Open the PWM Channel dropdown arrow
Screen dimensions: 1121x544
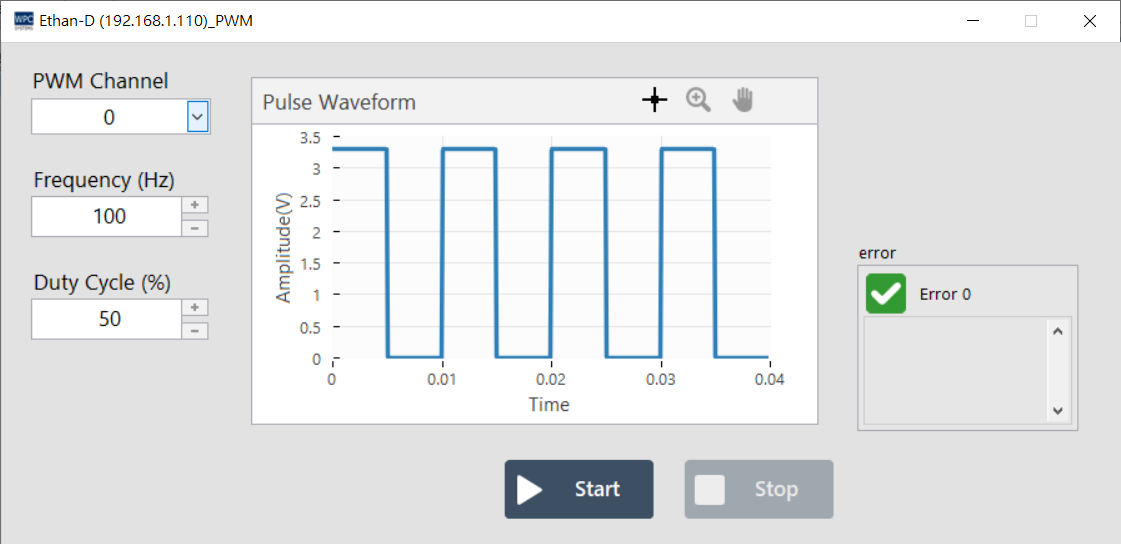click(198, 117)
